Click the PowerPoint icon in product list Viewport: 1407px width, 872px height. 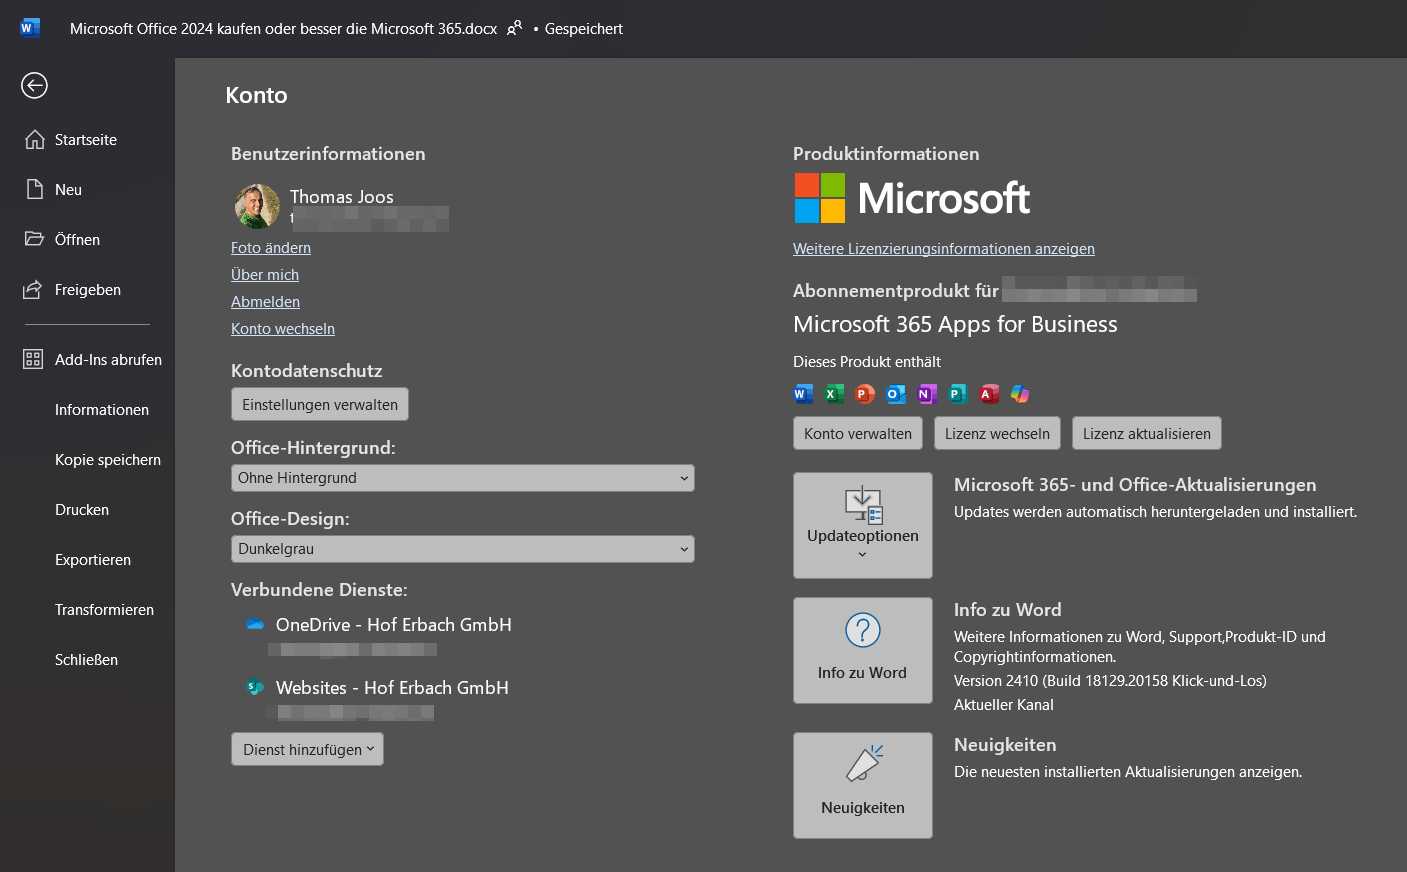[x=864, y=393]
